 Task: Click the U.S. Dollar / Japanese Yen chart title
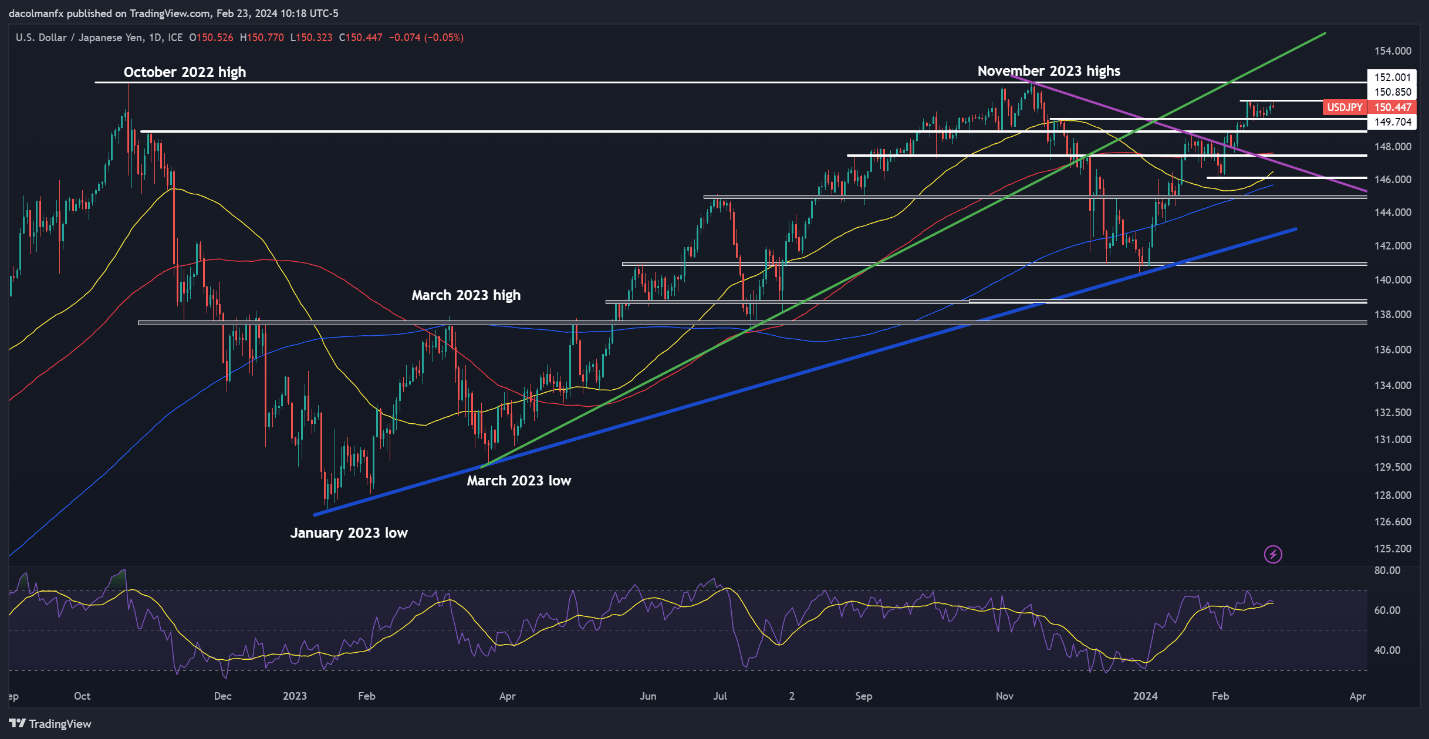(x=83, y=37)
